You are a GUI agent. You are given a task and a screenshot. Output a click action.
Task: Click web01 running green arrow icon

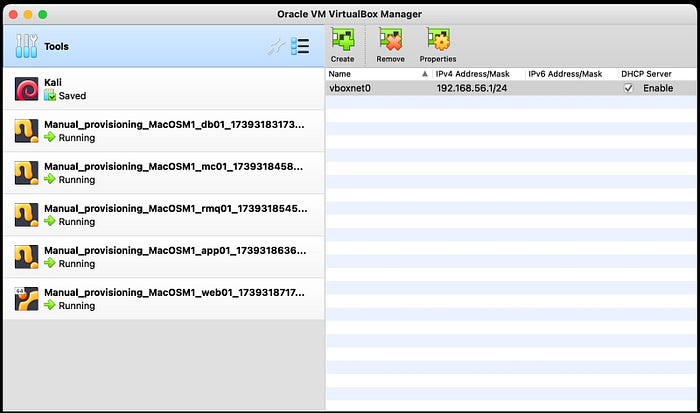point(50,305)
